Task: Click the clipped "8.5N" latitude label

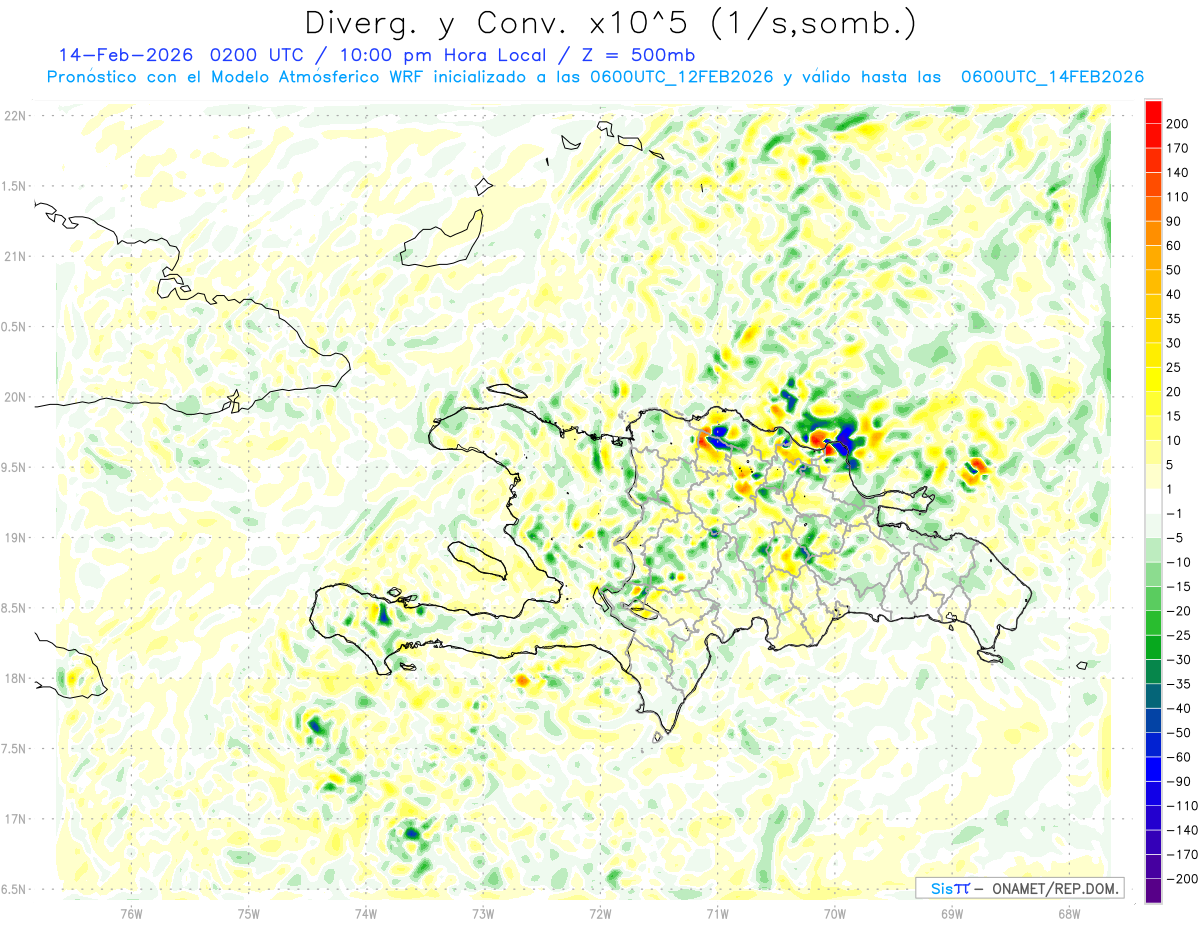Action: pos(14,608)
